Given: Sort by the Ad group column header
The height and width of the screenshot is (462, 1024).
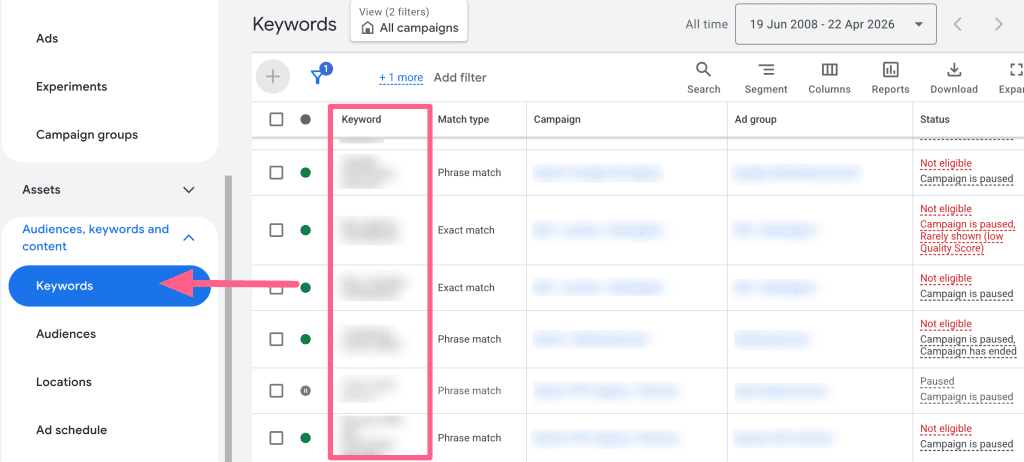Looking at the screenshot, I should [756, 120].
